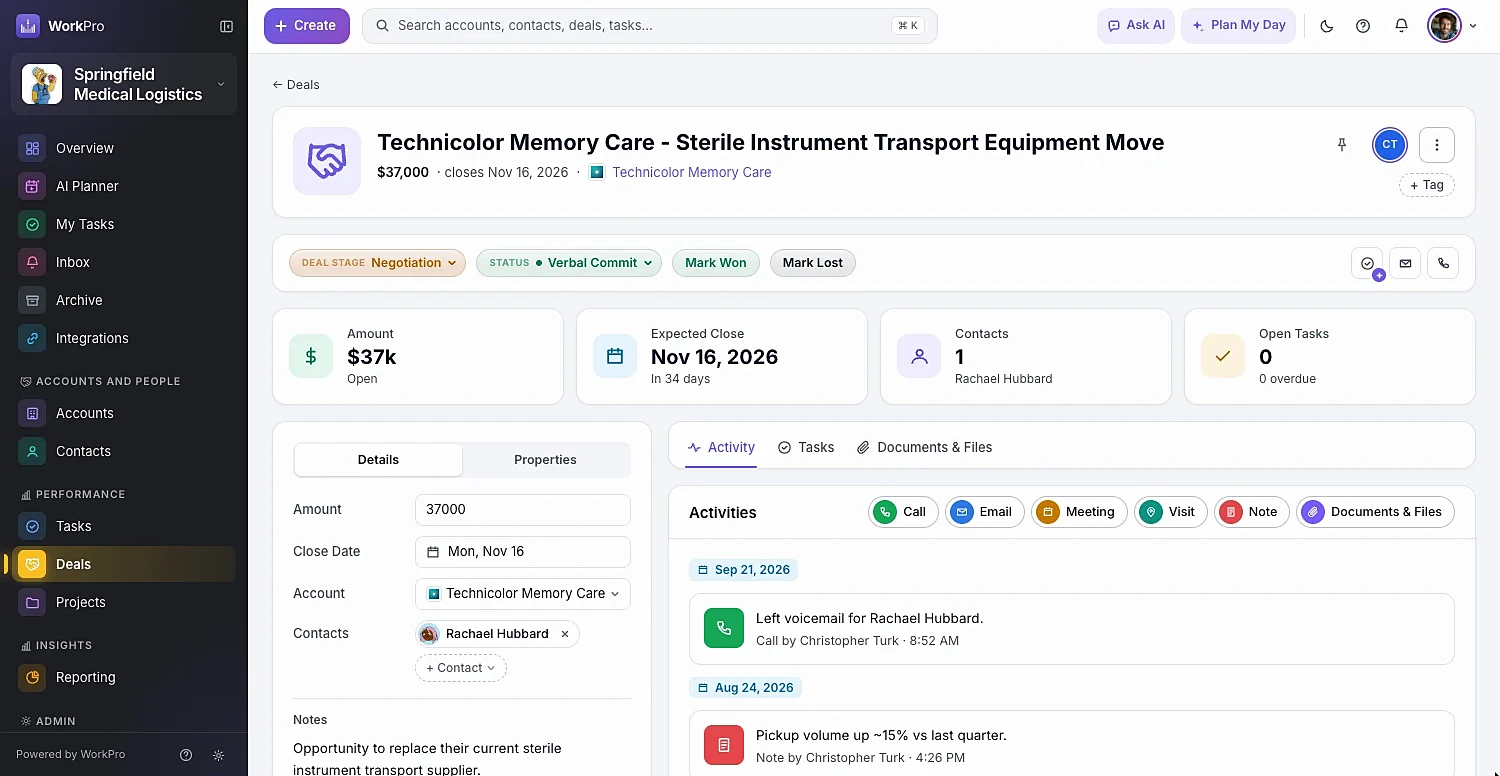Image resolution: width=1500 pixels, height=776 pixels.
Task: Click the Close Date field
Action: tap(523, 552)
